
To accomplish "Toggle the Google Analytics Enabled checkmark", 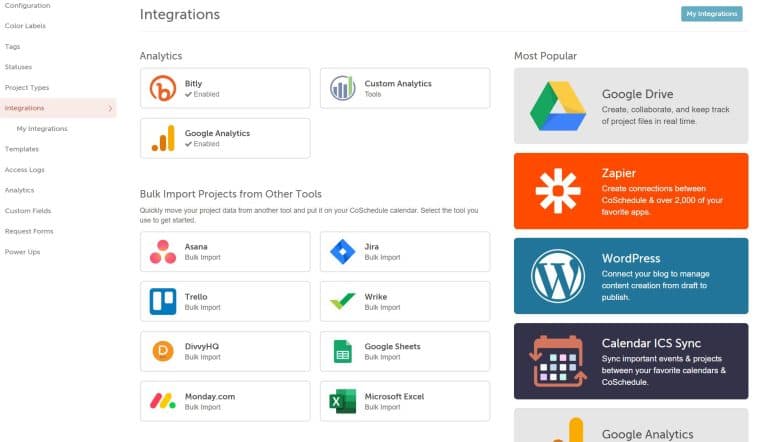I will [x=188, y=144].
